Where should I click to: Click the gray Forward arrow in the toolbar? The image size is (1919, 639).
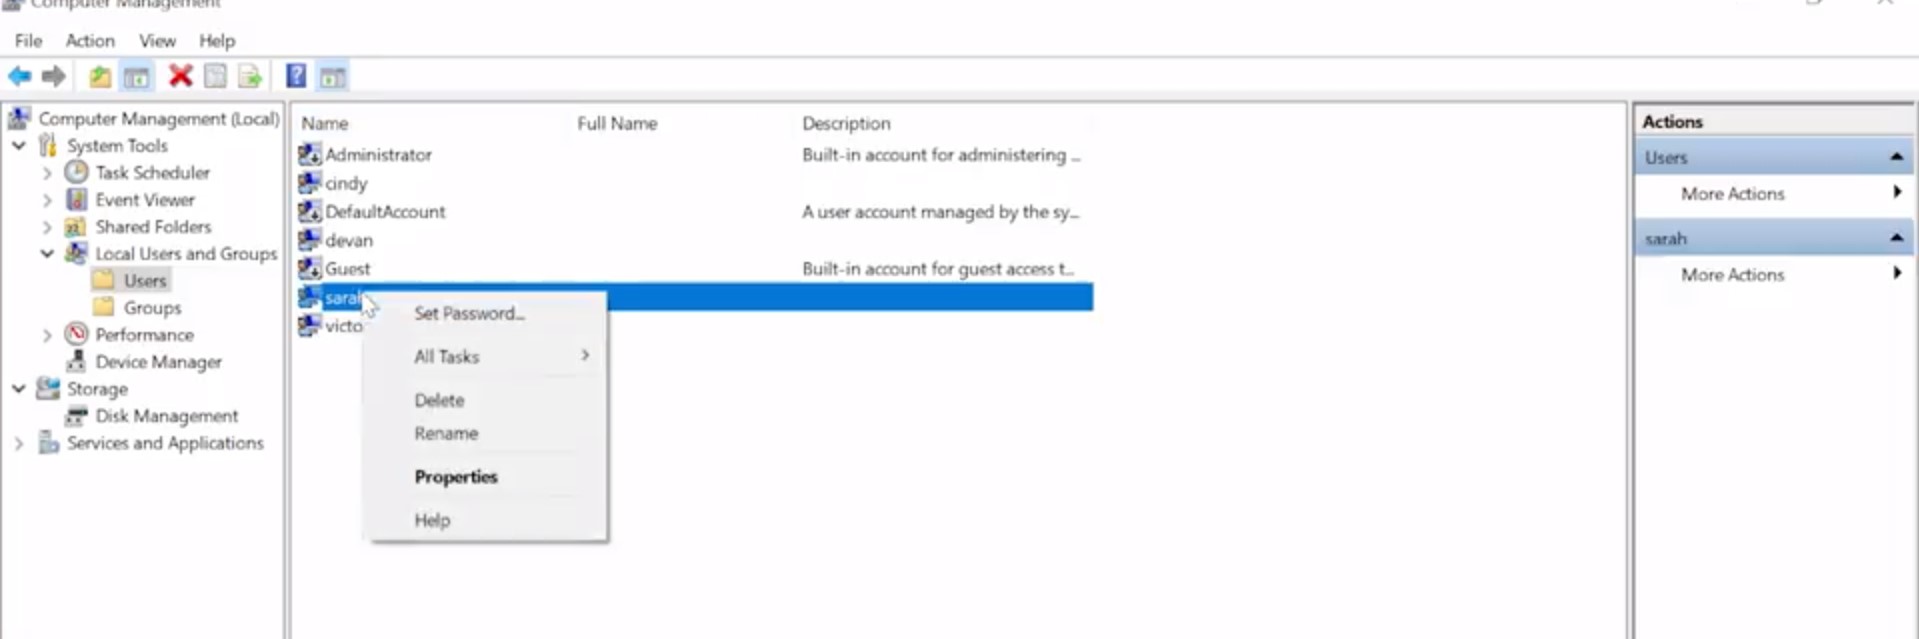[53, 76]
